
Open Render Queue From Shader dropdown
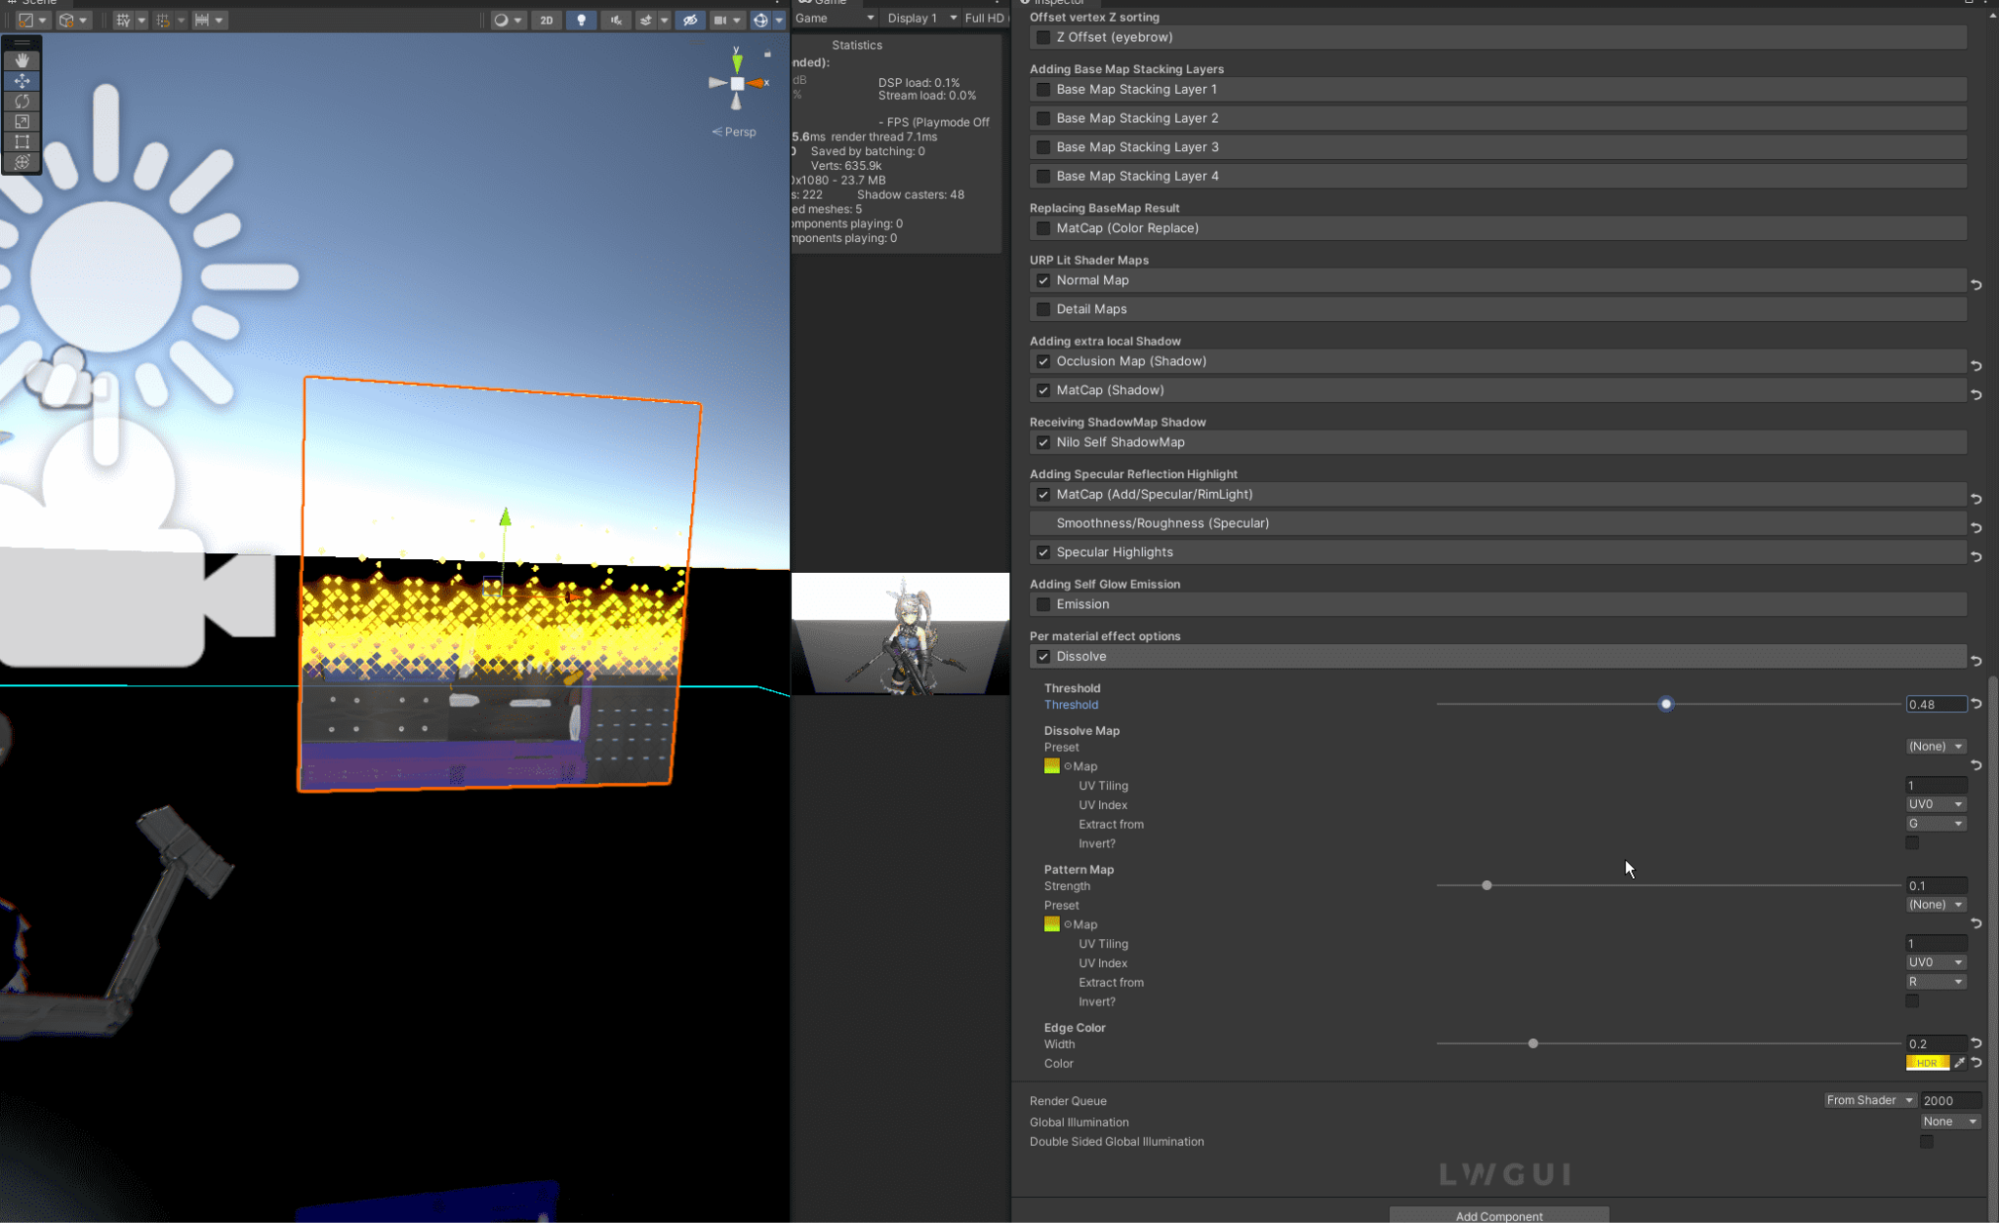click(1869, 1100)
